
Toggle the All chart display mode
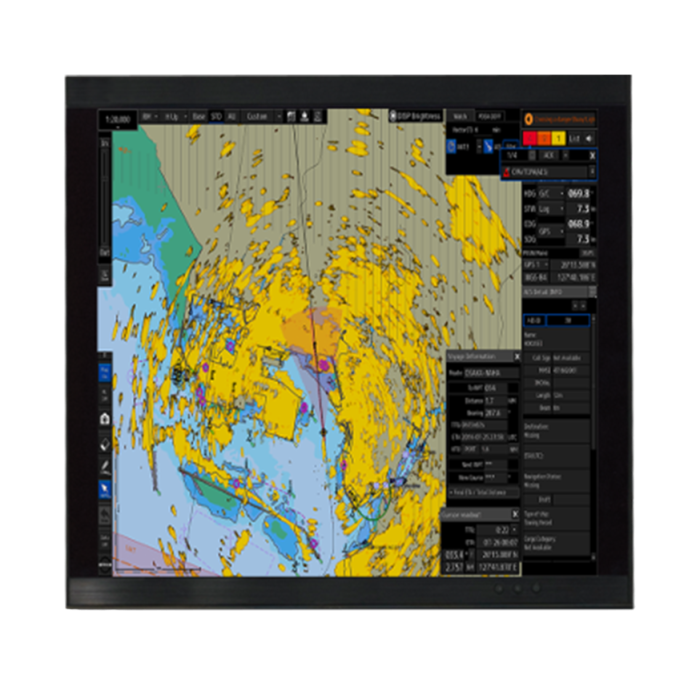[231, 116]
